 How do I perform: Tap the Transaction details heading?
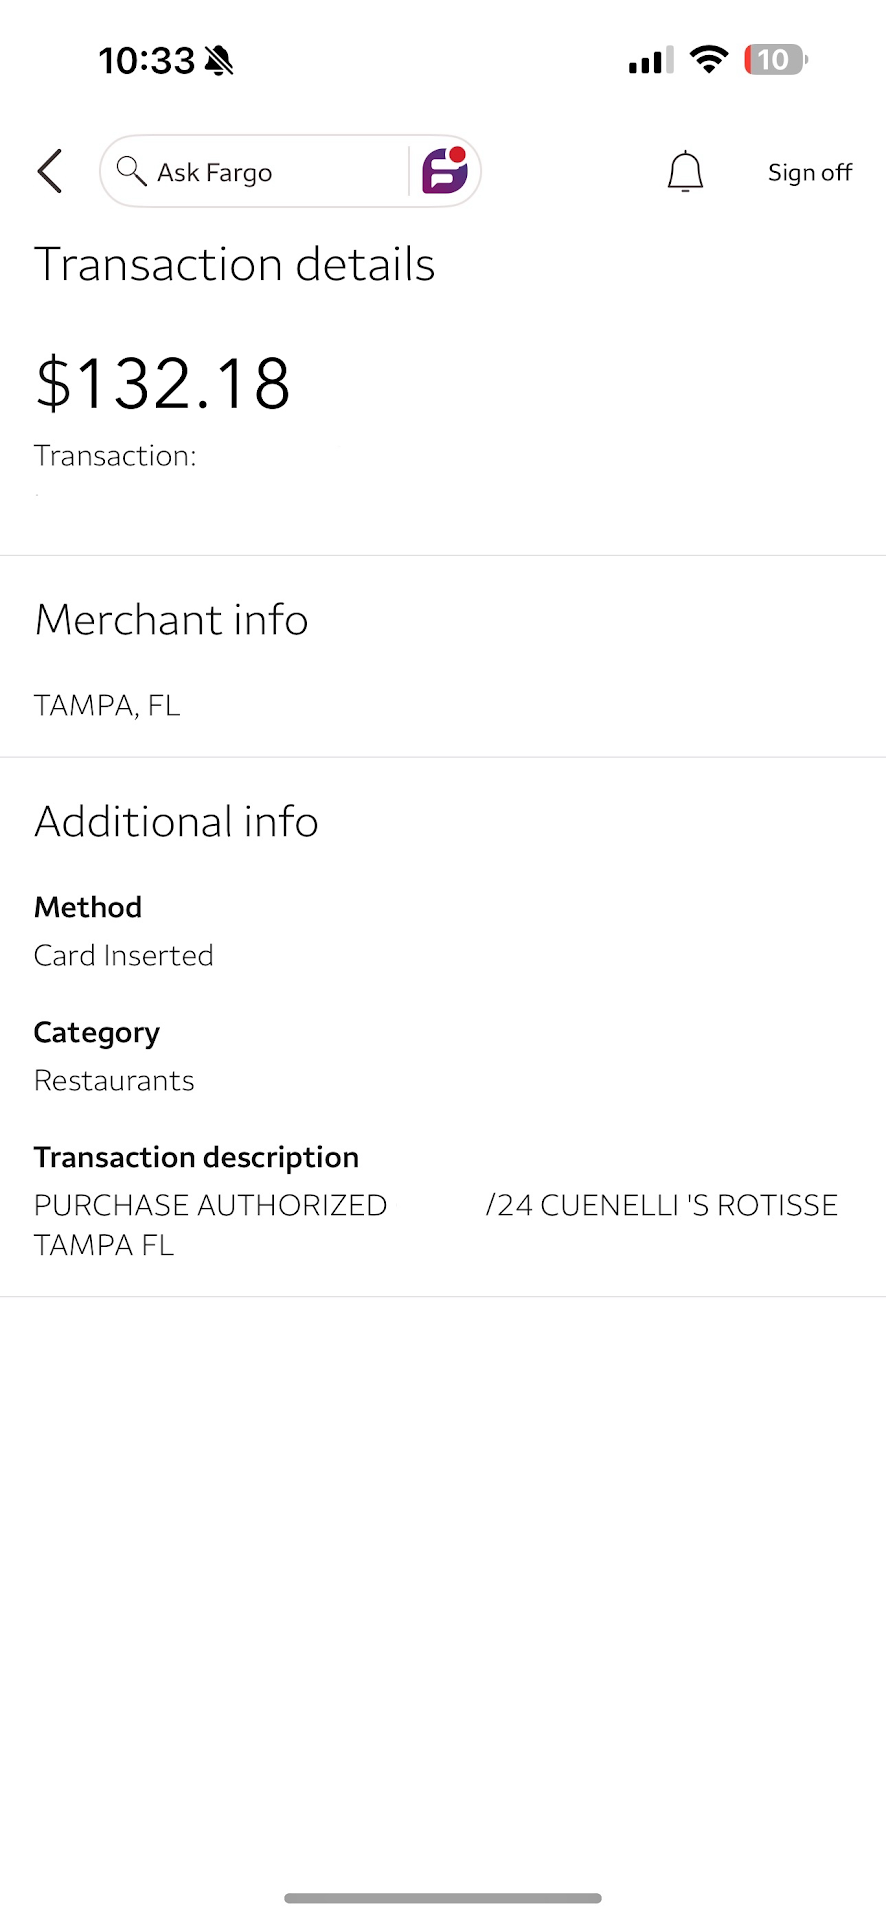[235, 265]
